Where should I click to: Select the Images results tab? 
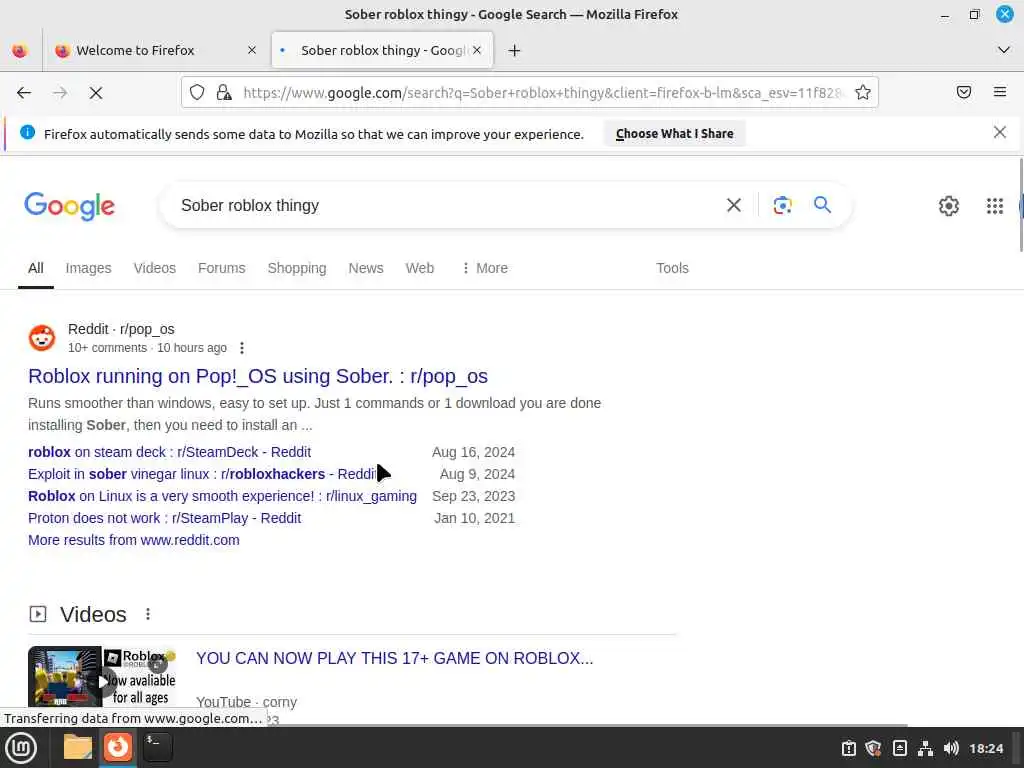[x=88, y=268]
